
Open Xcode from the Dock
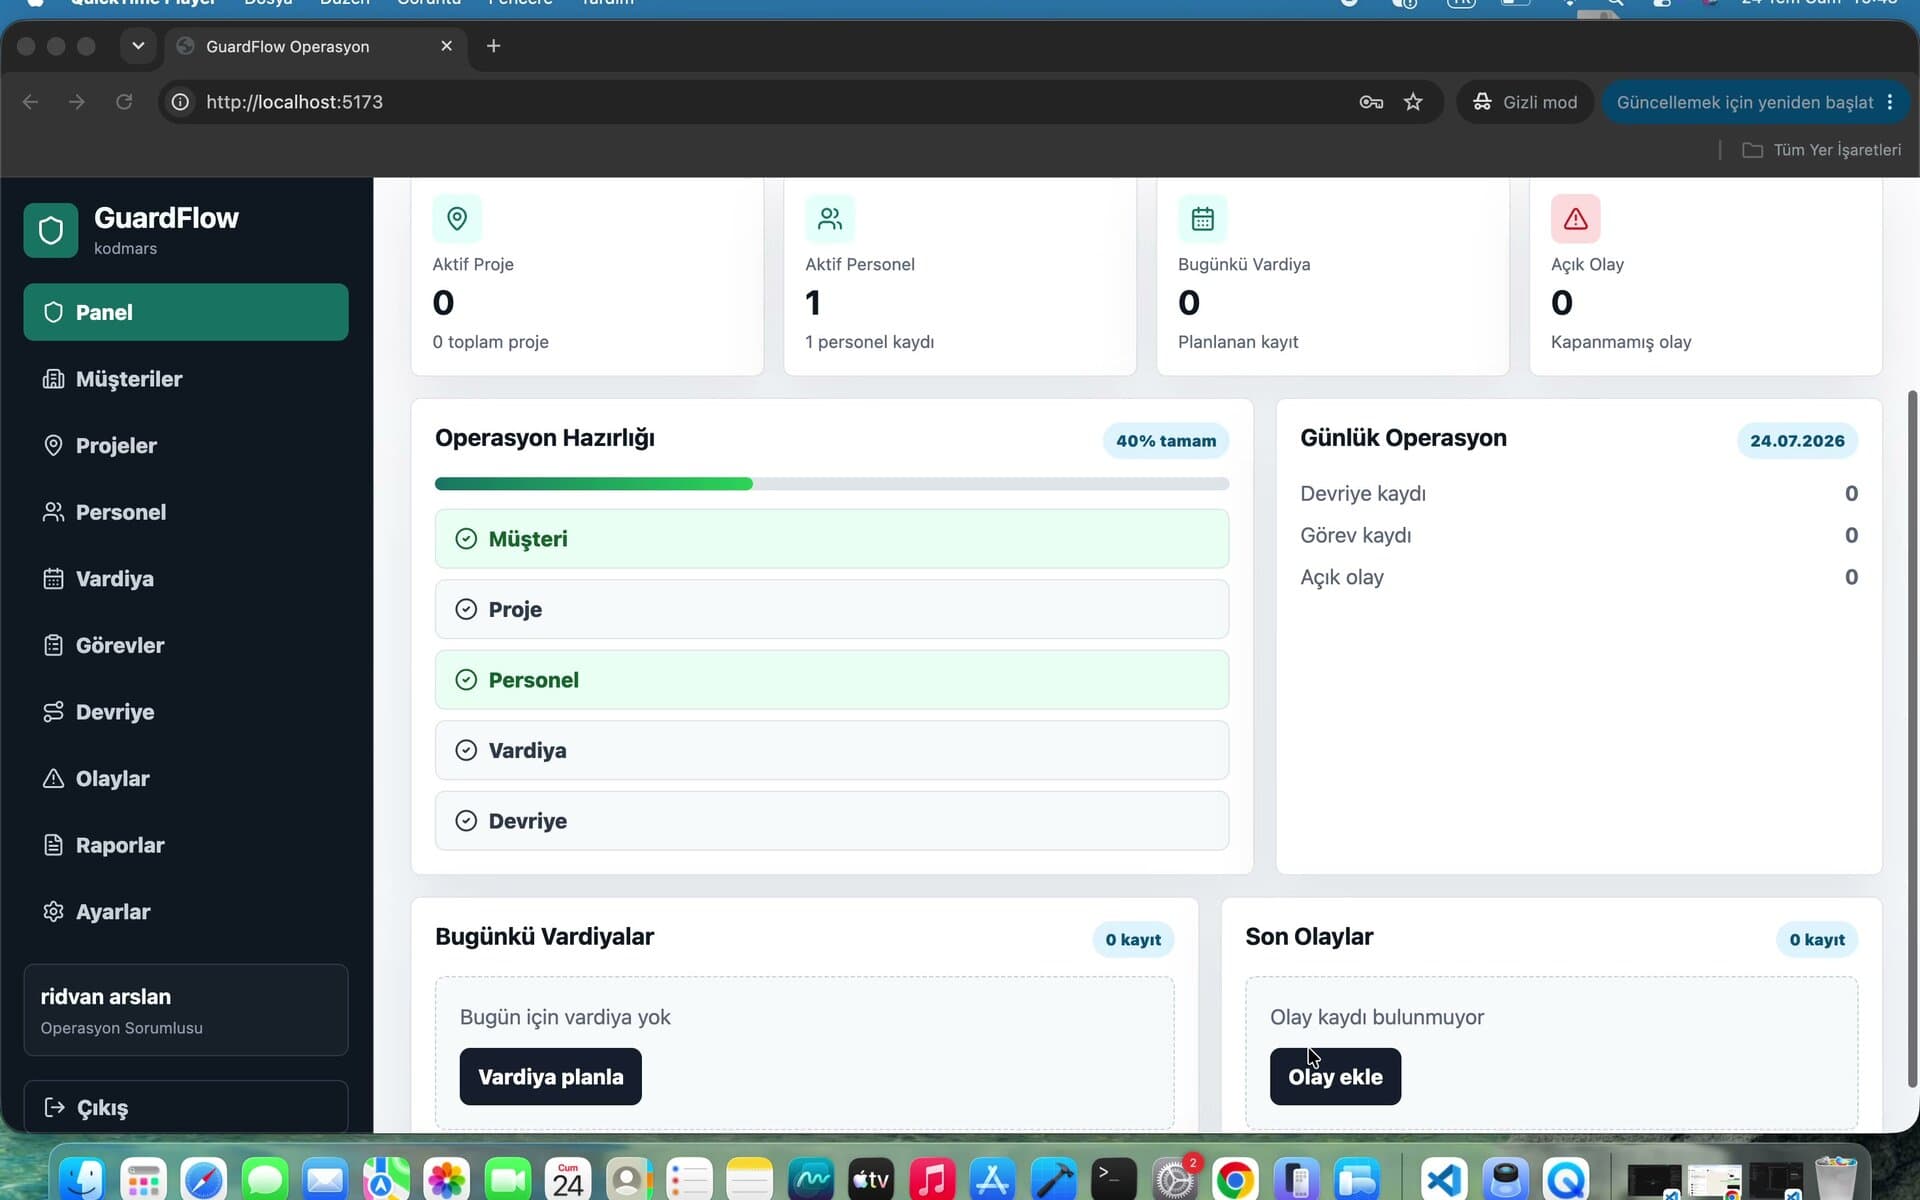(1053, 1181)
